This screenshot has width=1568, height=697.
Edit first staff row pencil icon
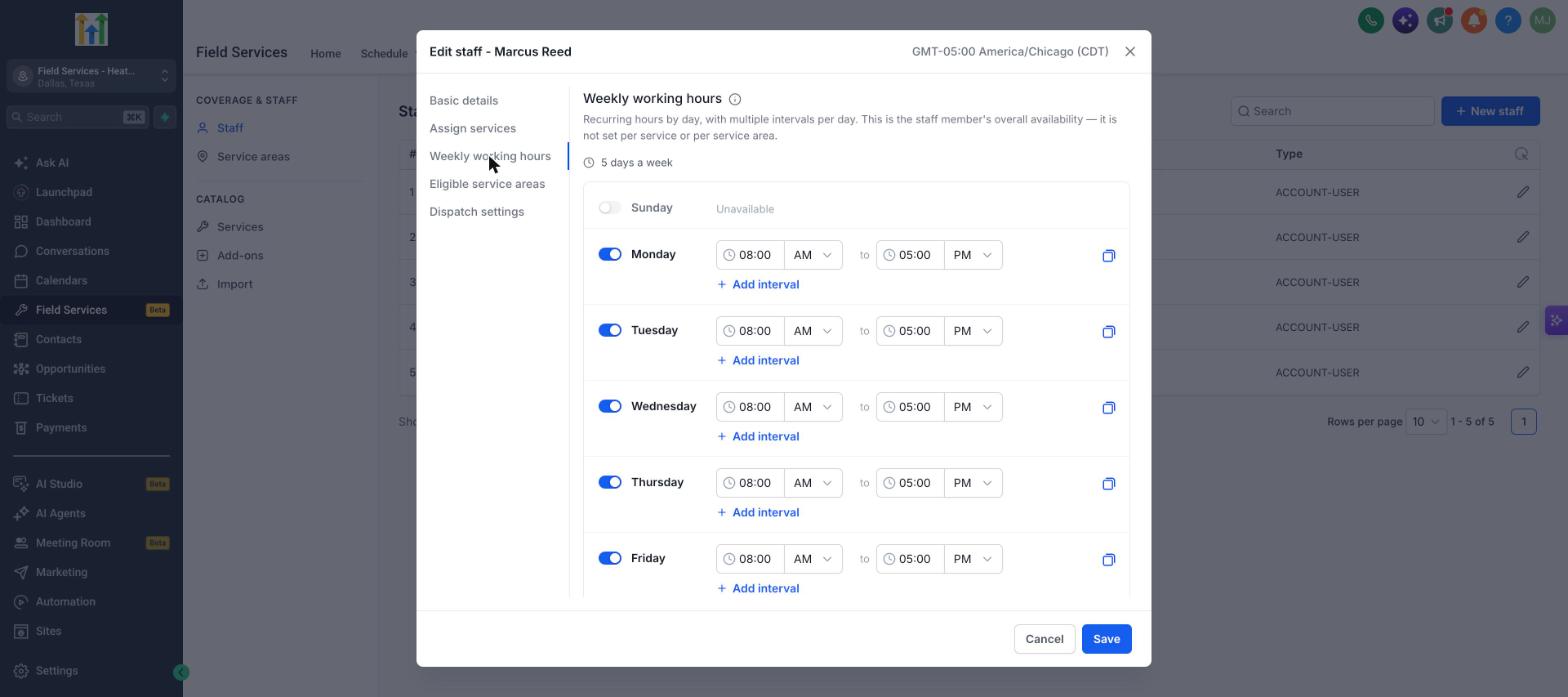coord(1523,192)
